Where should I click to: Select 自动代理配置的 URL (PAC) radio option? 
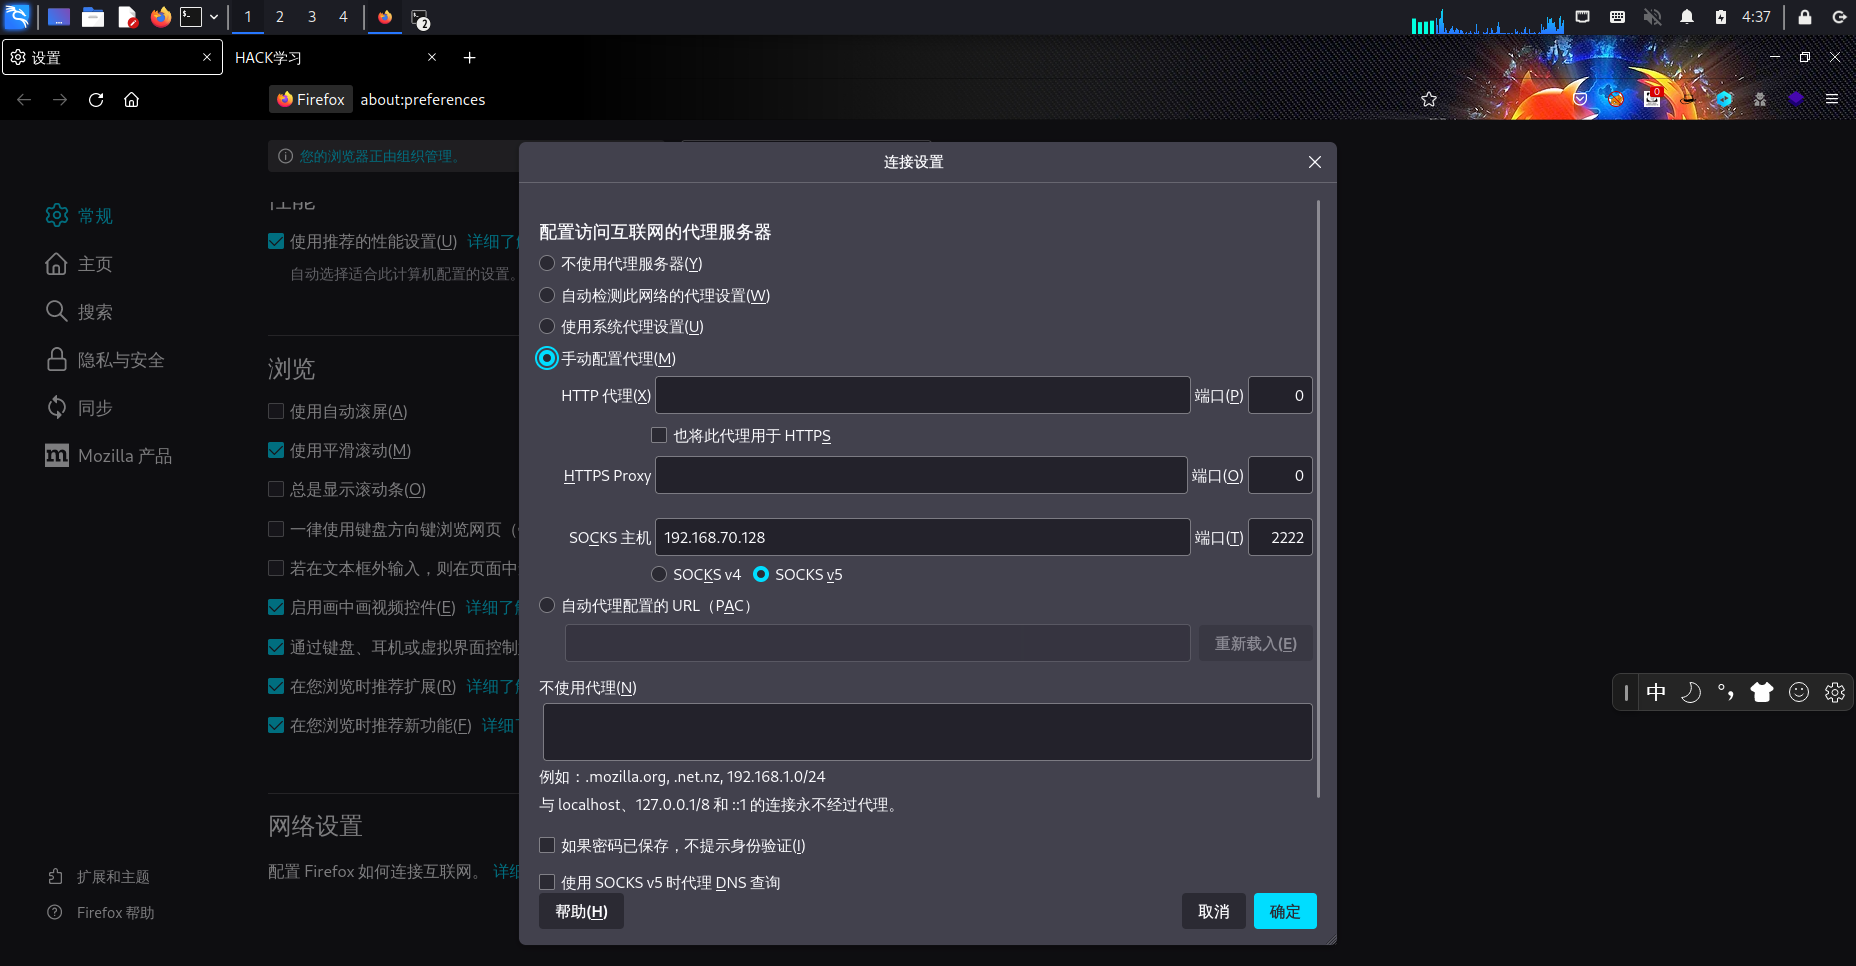[x=547, y=605]
